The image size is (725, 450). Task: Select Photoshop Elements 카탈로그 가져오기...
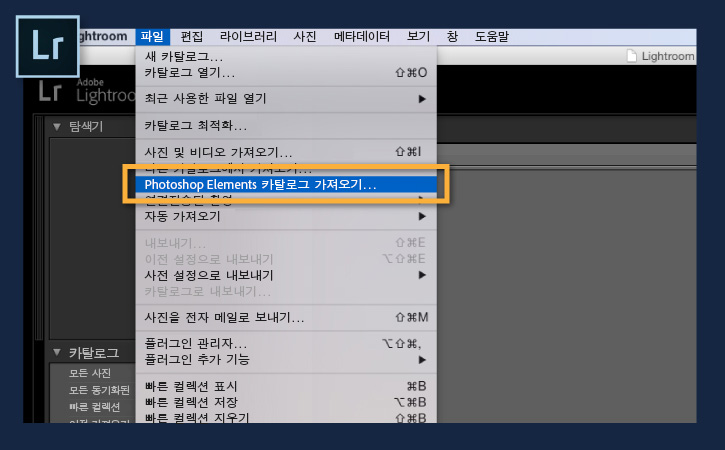(286, 184)
